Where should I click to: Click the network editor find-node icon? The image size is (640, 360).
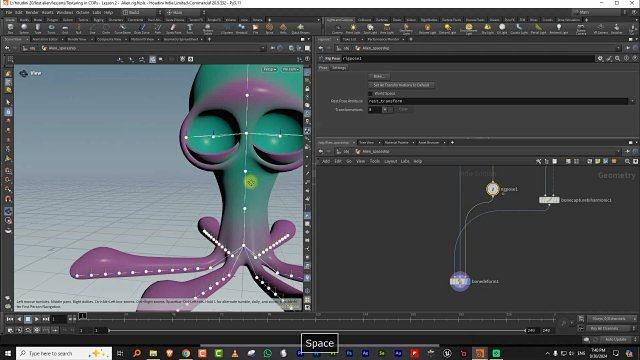[x=627, y=161]
